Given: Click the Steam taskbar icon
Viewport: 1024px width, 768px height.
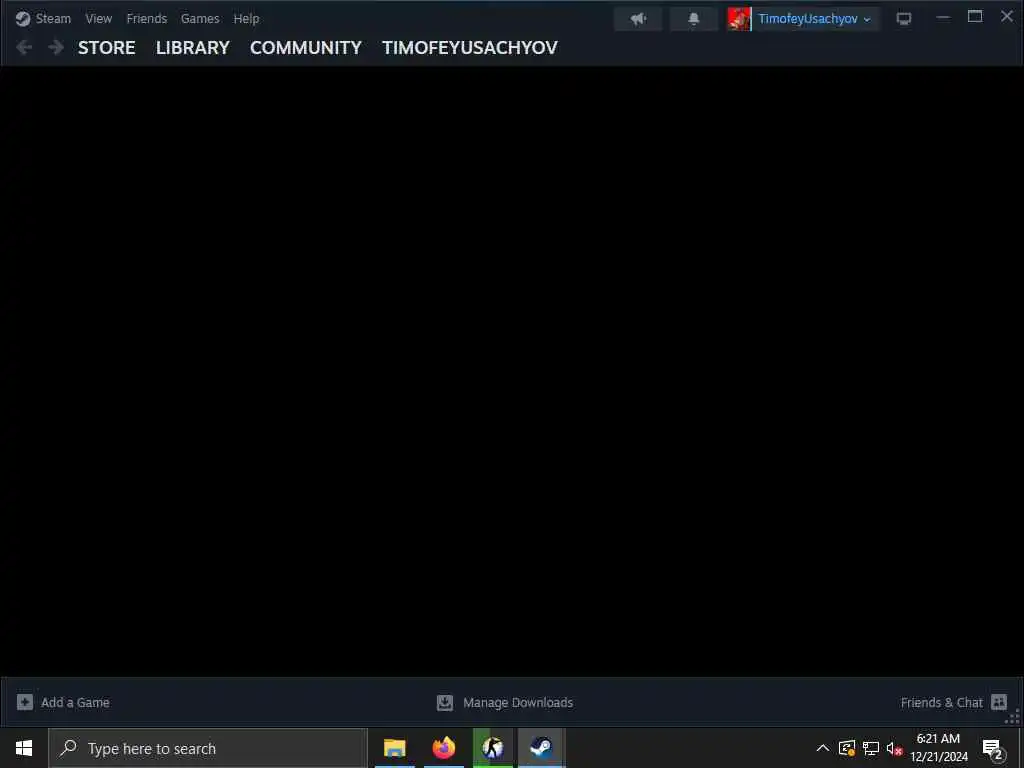Looking at the screenshot, I should pos(541,748).
